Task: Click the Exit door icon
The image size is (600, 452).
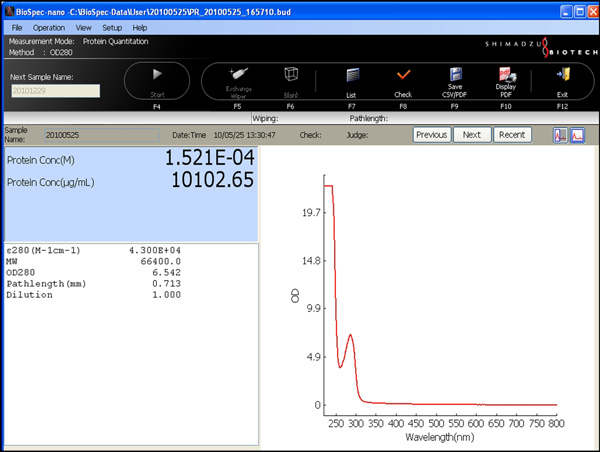Action: pyautogui.click(x=563, y=74)
